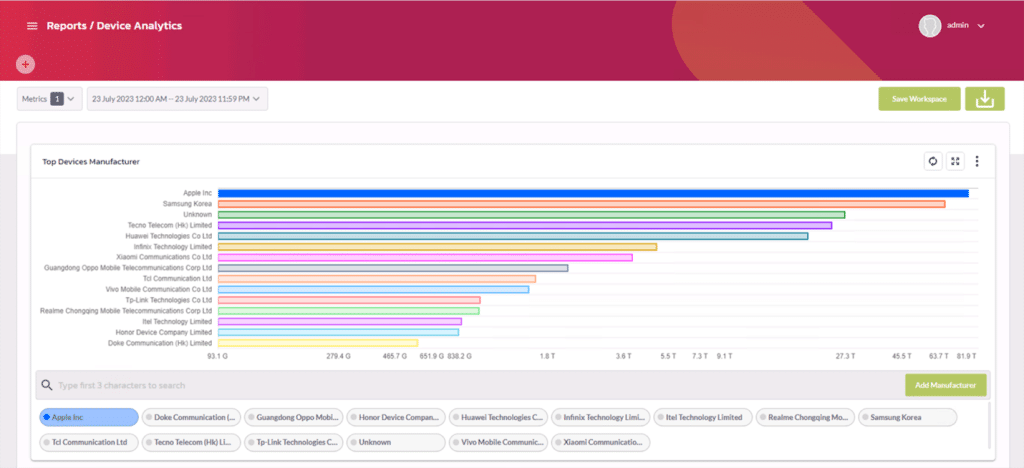Toggle the Realme Chongqing chip
The height and width of the screenshot is (468, 1024).
pos(805,417)
